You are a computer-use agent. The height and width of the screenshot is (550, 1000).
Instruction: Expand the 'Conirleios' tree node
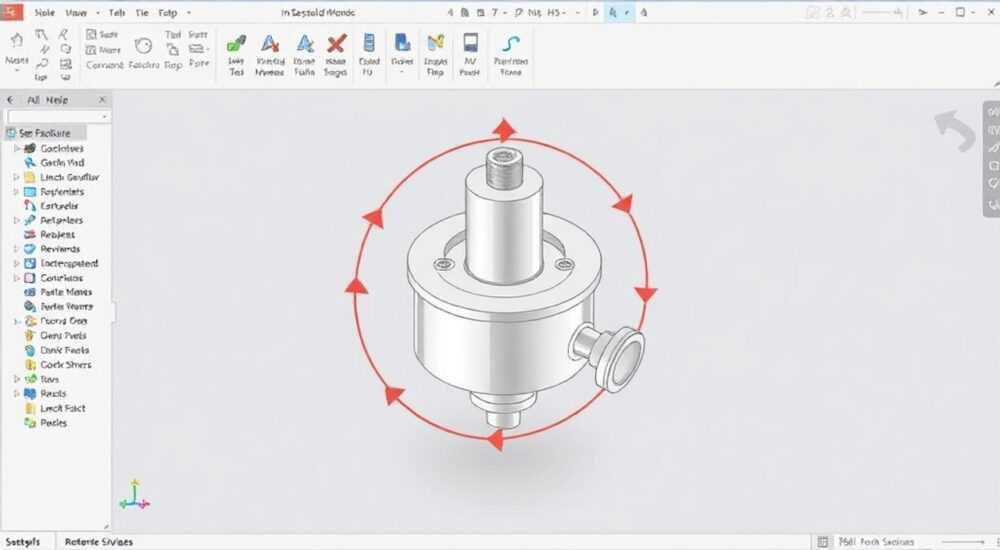pyautogui.click(x=17, y=278)
